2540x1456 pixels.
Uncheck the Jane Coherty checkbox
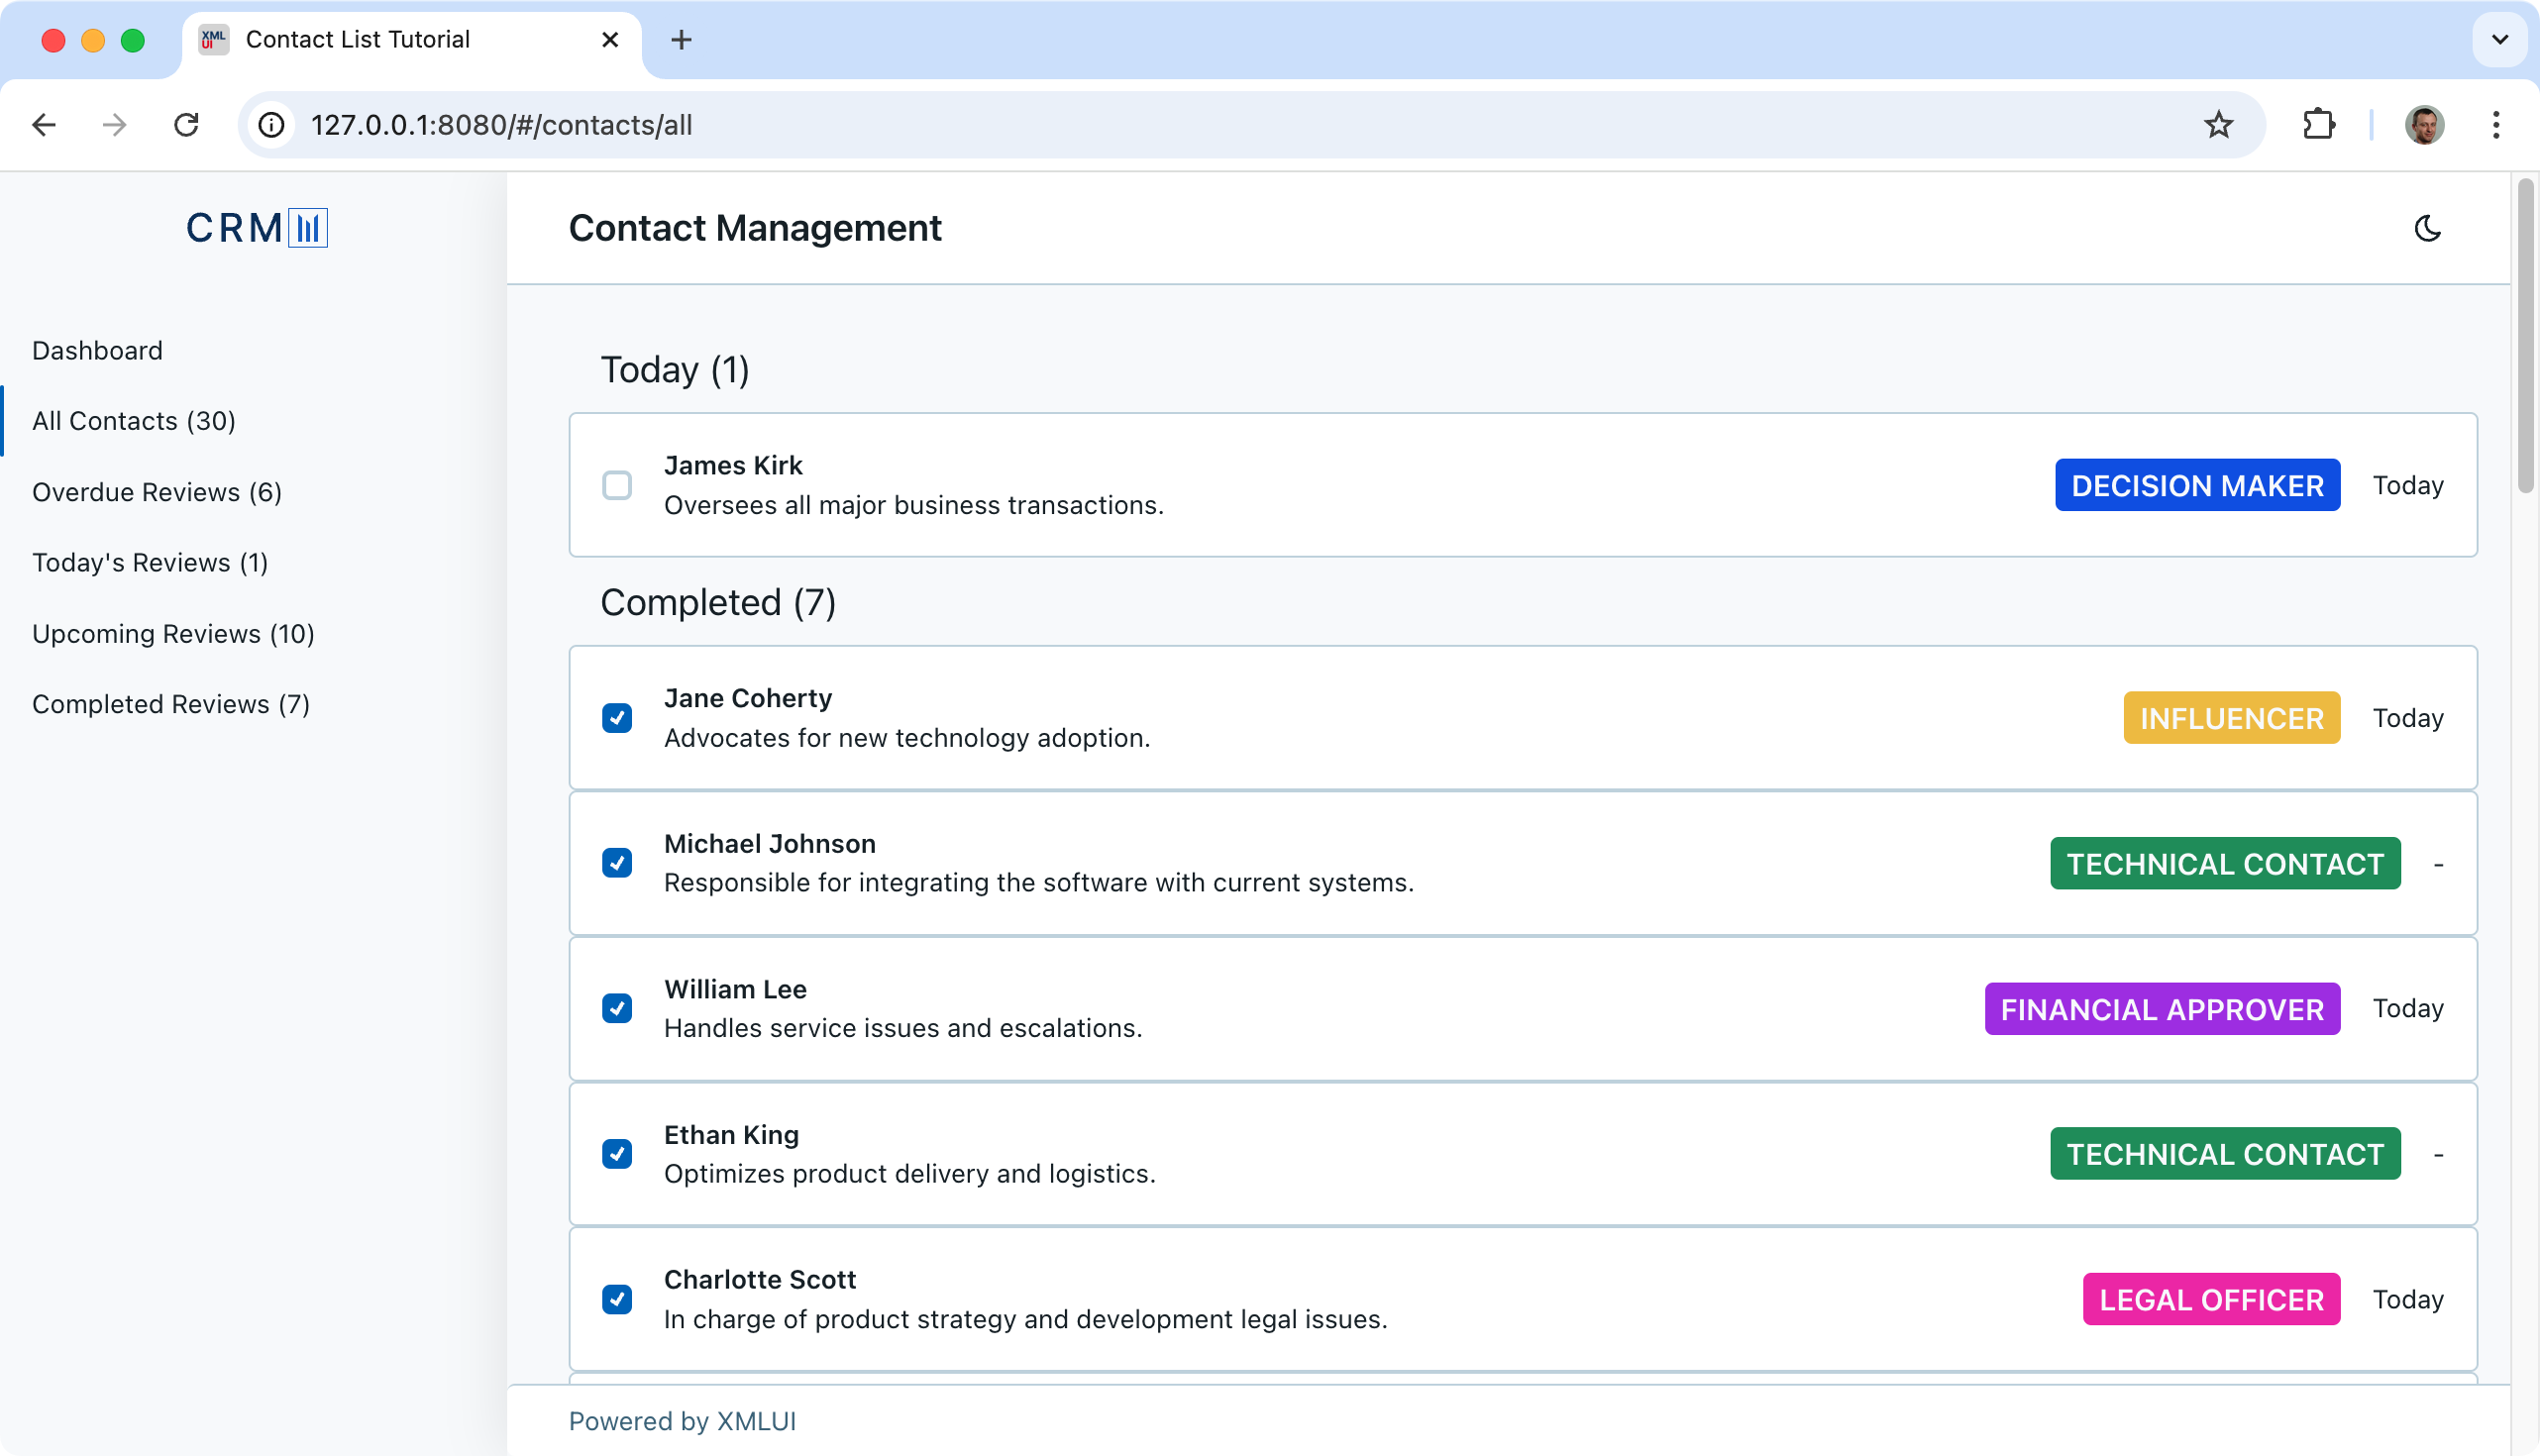pyautogui.click(x=617, y=718)
